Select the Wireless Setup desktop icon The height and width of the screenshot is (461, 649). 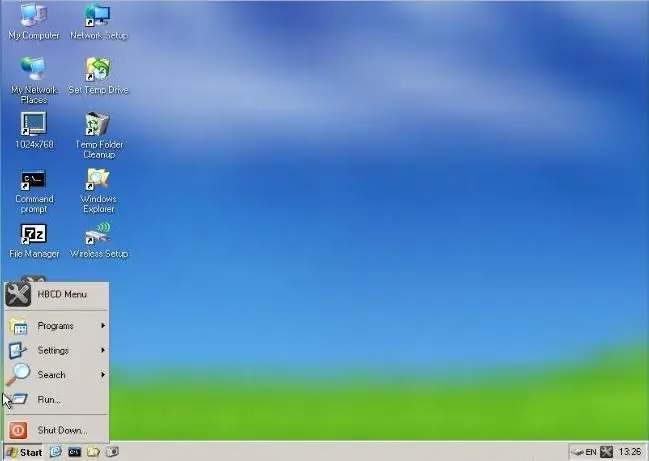99,241
